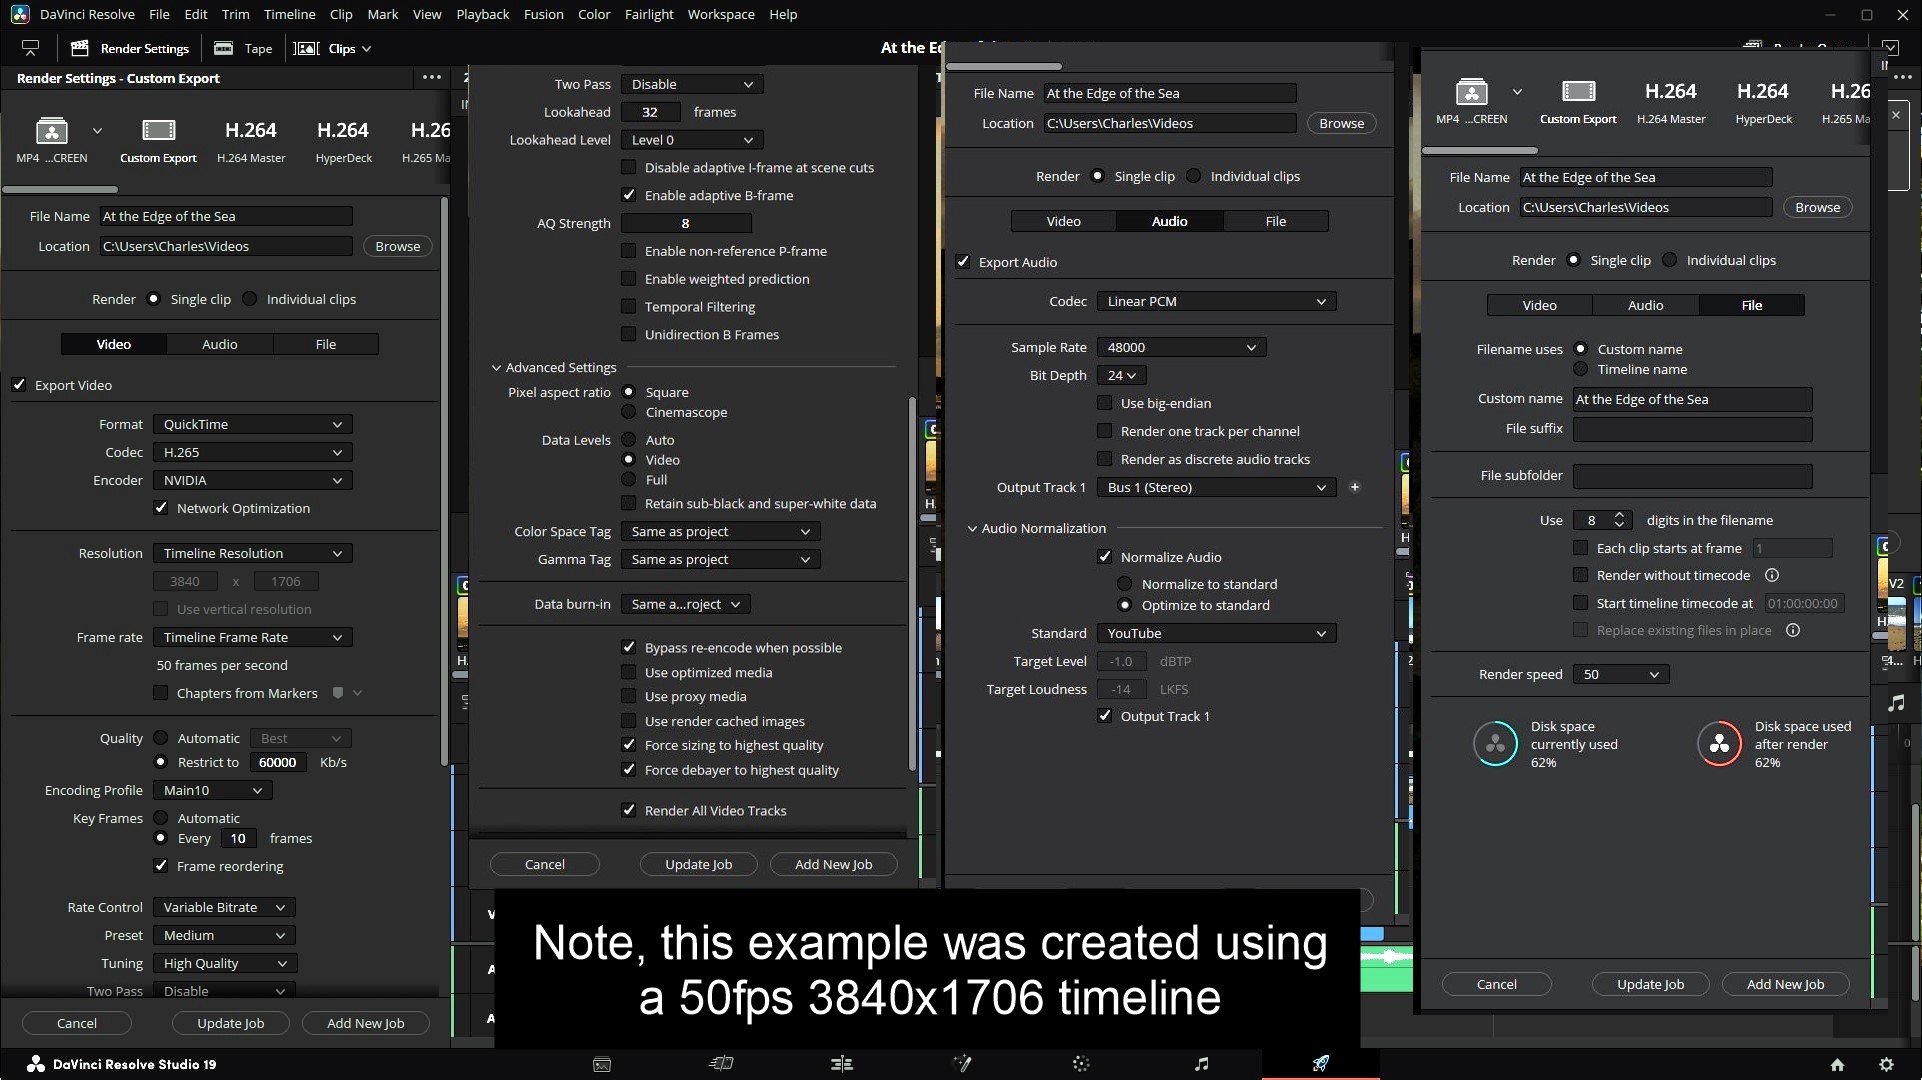The image size is (1922, 1080).
Task: Open the Encoder NVIDIA dropdown
Action: (253, 480)
